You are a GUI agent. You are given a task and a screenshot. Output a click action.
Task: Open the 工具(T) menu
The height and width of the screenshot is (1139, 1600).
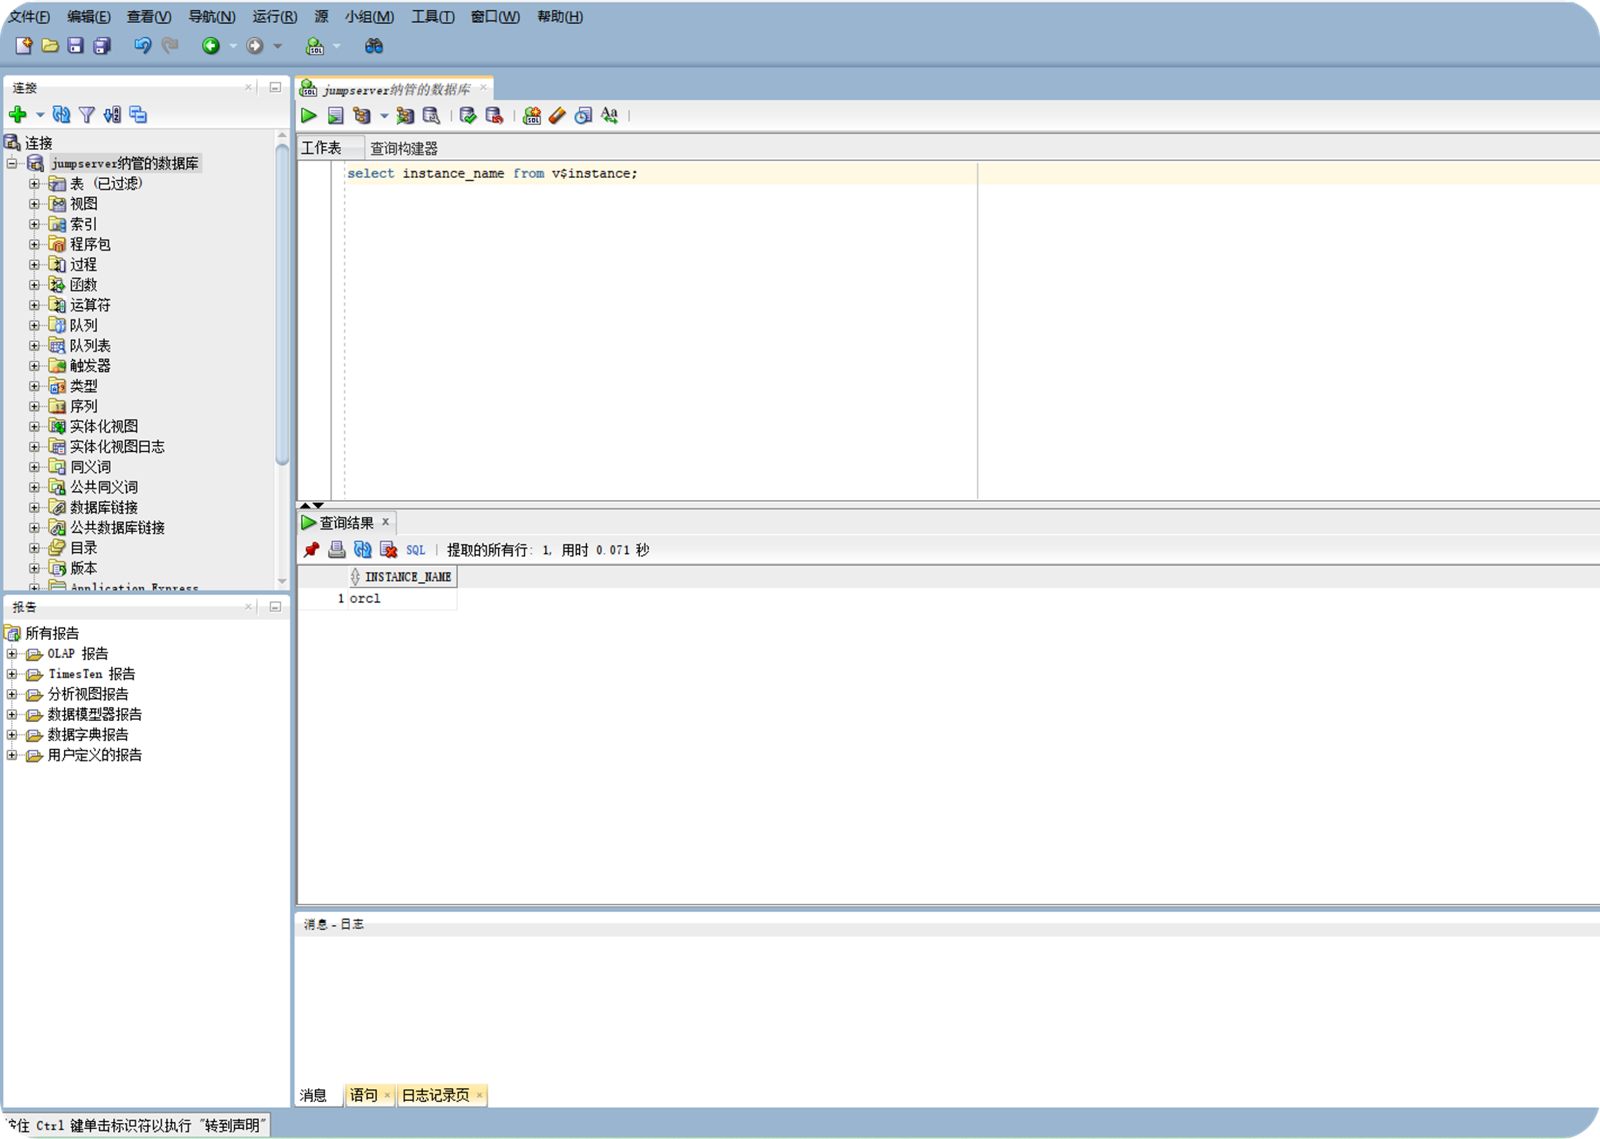pyautogui.click(x=432, y=16)
